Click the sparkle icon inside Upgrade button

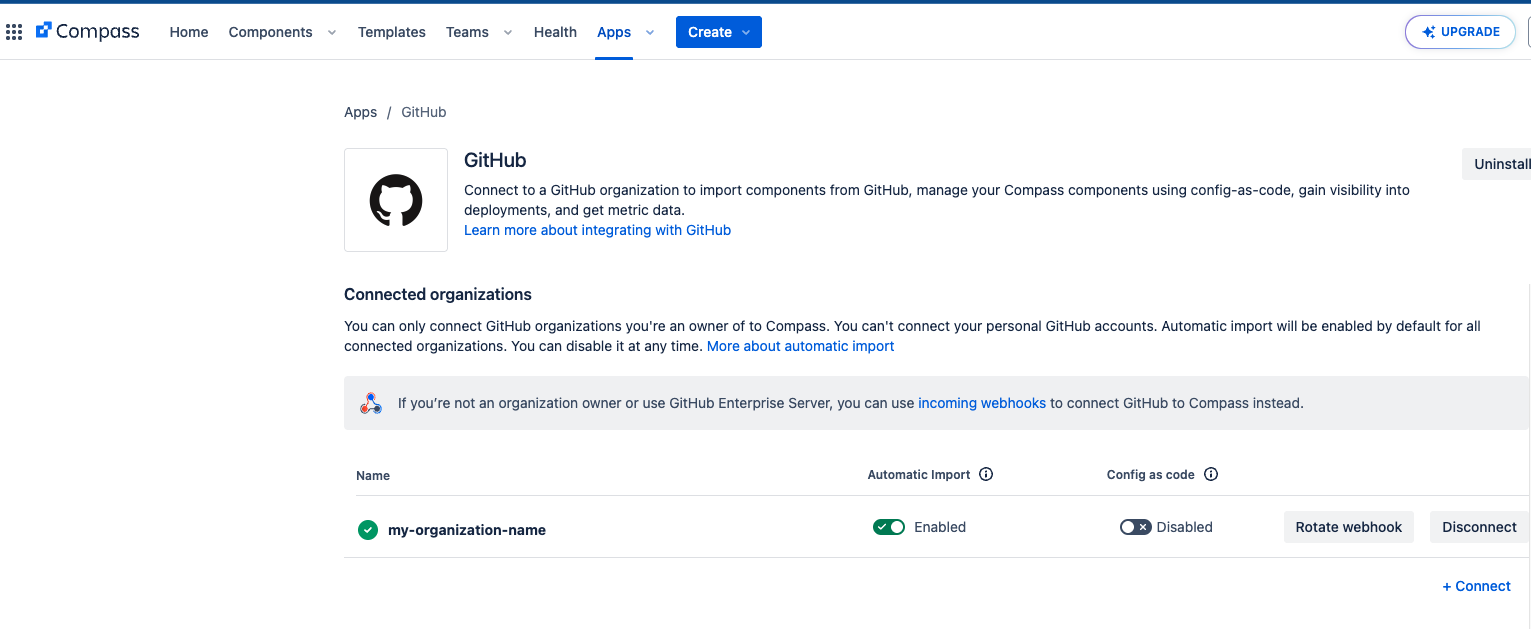click(x=1427, y=31)
